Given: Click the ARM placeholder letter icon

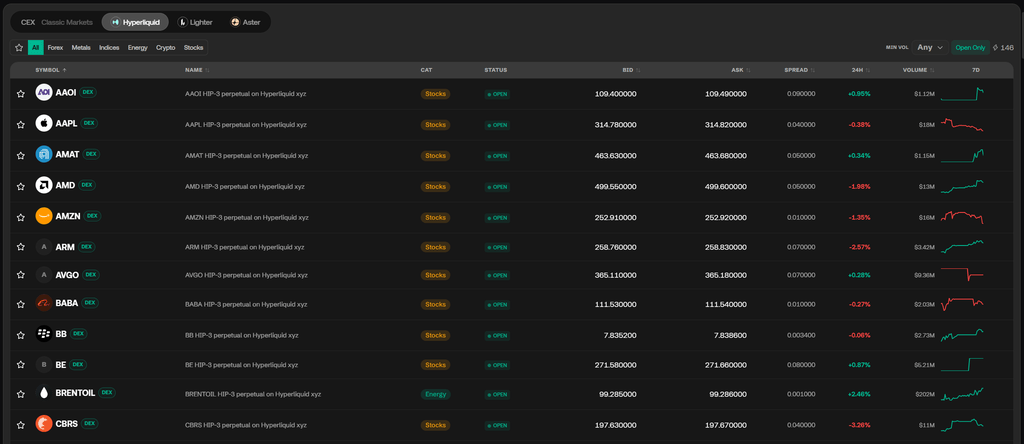Looking at the screenshot, I should point(44,247).
